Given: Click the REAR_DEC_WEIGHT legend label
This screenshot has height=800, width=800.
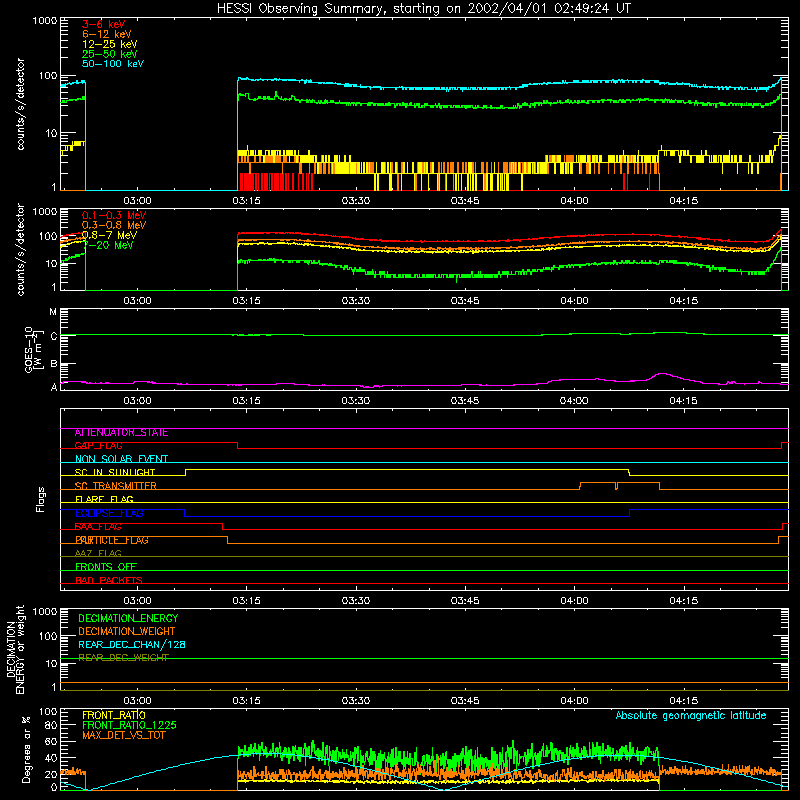Looking at the screenshot, I should pos(123,658).
